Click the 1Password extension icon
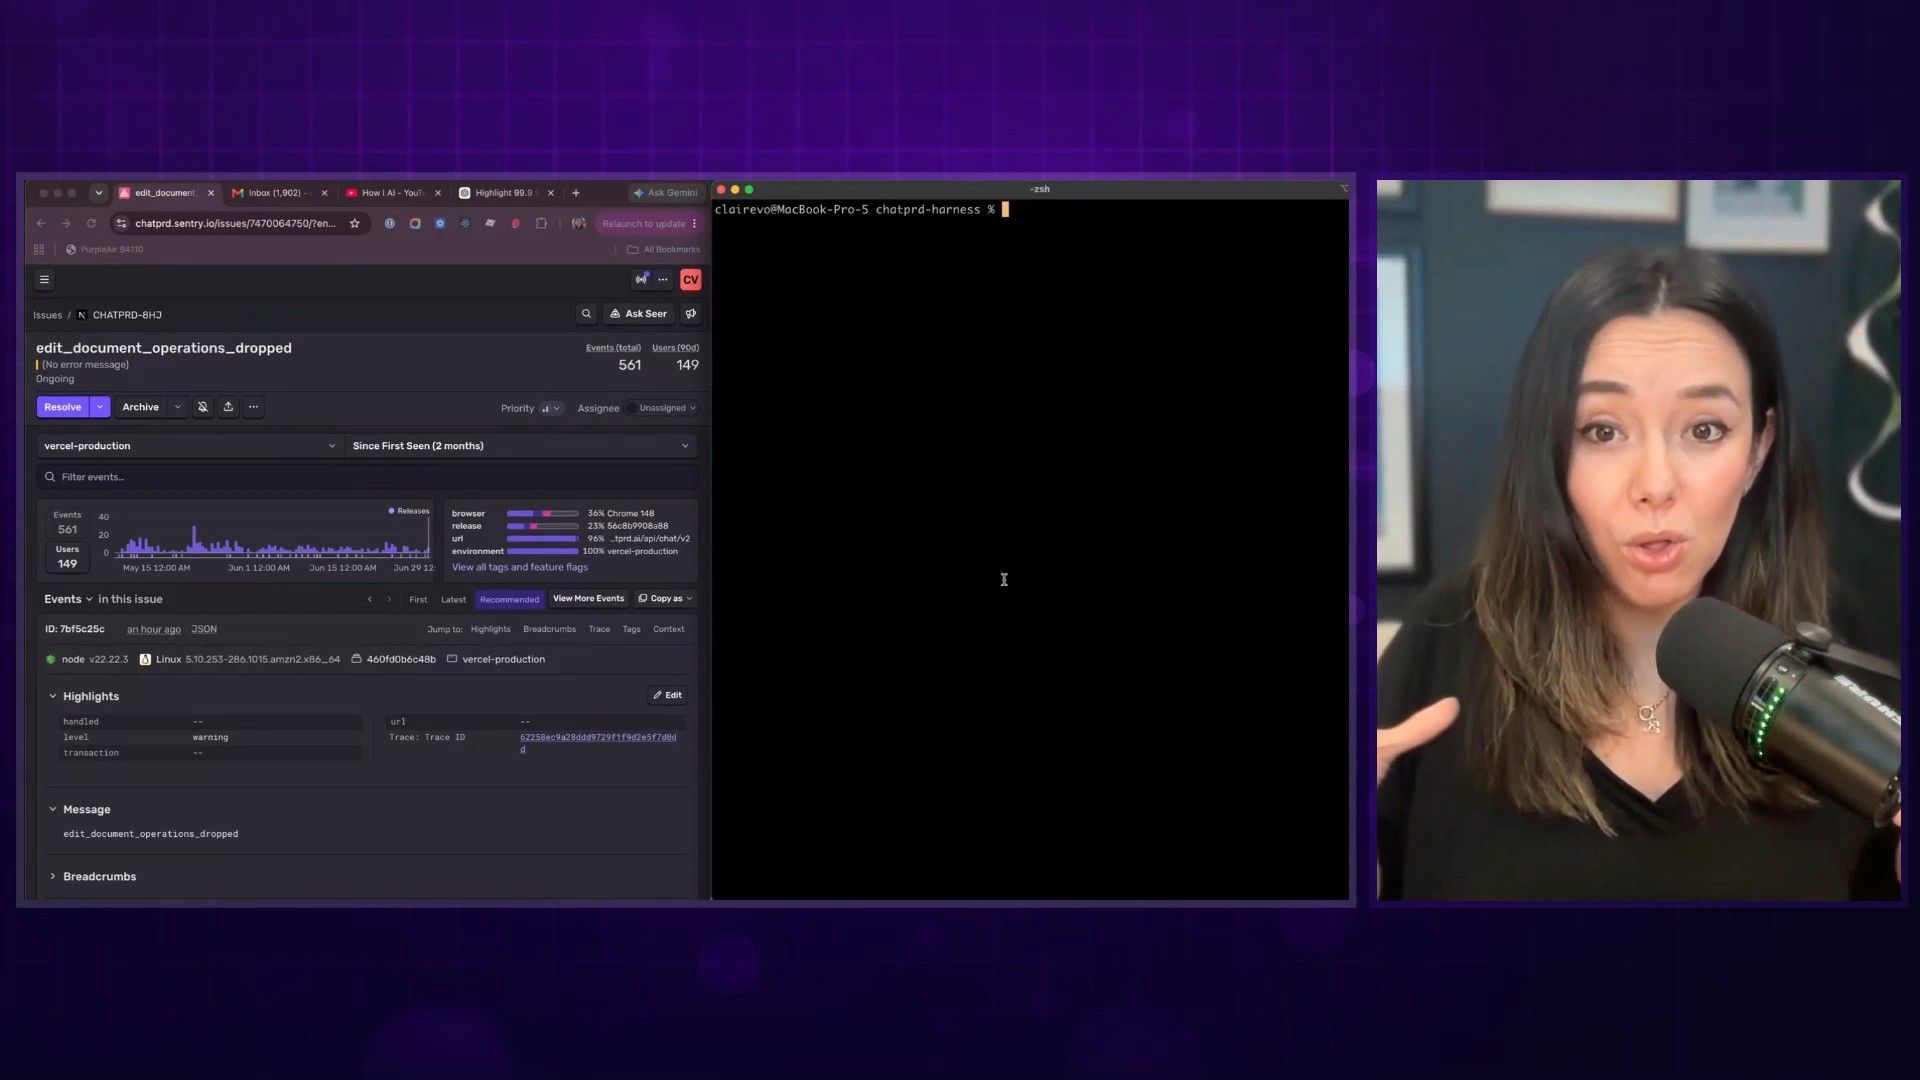Image resolution: width=1920 pixels, height=1080 pixels. pyautogui.click(x=390, y=224)
